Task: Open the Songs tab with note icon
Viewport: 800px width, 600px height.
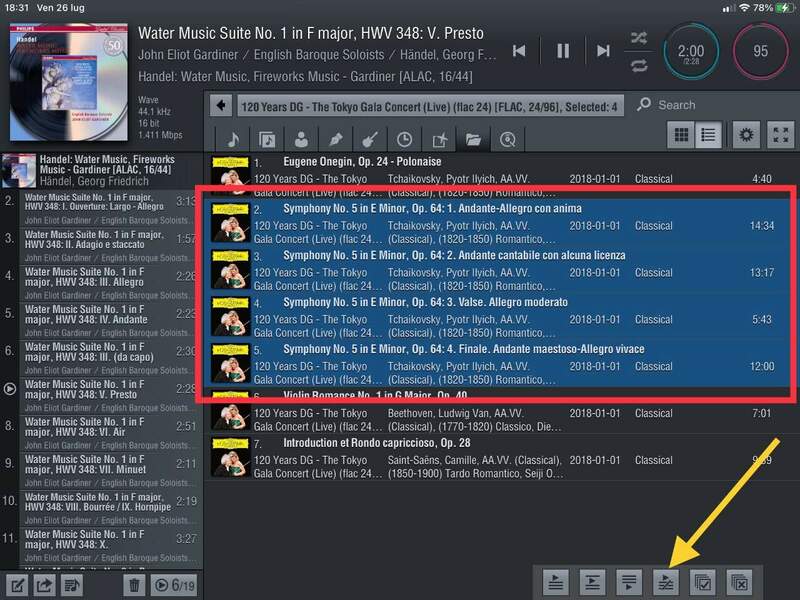Action: pos(232,139)
